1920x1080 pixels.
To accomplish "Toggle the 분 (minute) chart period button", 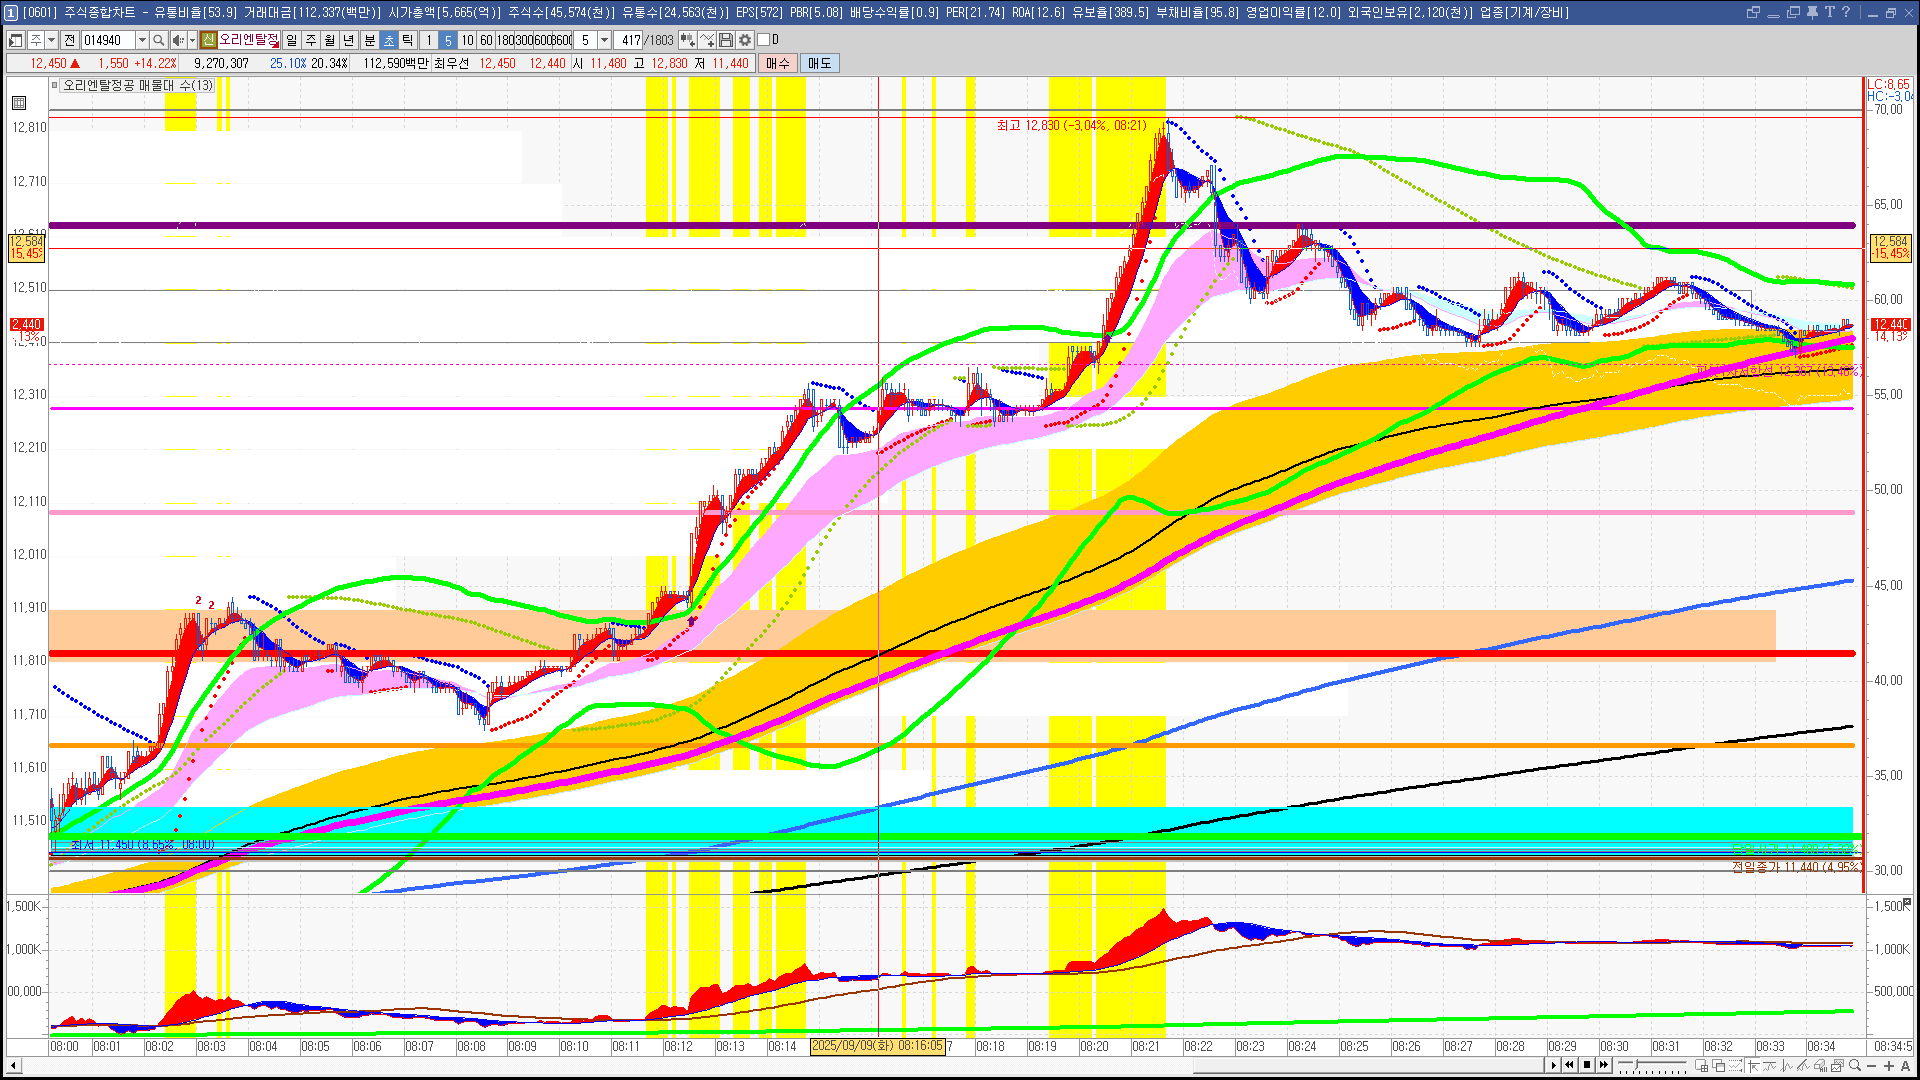I will coord(369,40).
